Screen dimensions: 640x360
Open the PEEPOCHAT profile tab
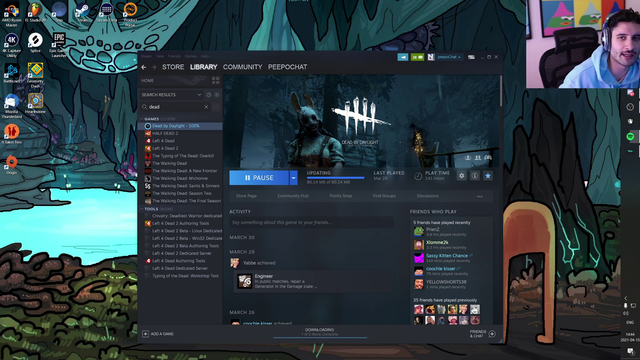287,67
